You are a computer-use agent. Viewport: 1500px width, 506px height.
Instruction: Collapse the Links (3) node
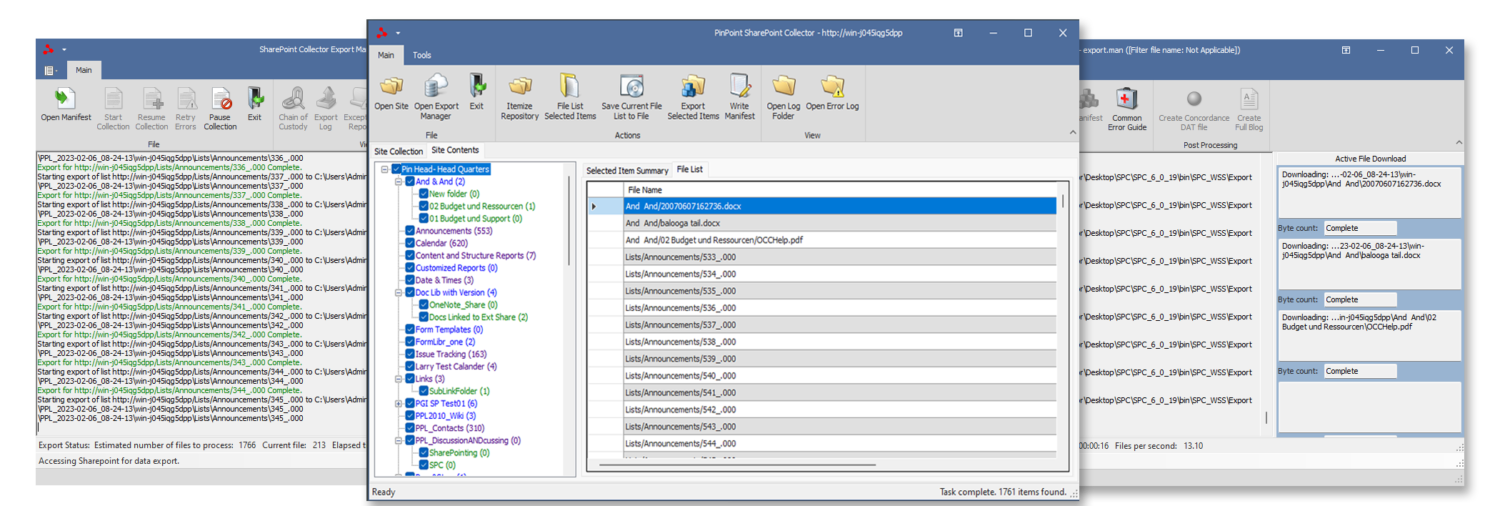tap(398, 379)
